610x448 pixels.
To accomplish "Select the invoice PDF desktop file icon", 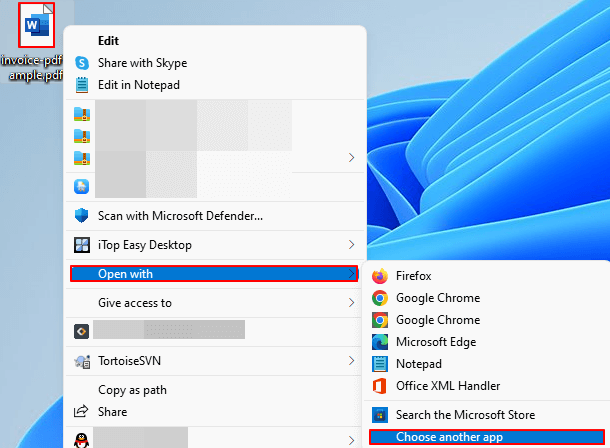I will (37, 25).
